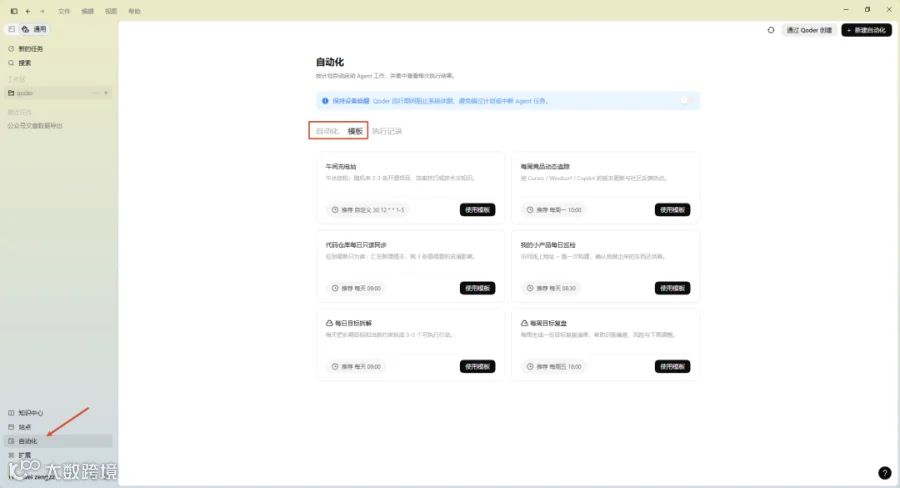Open the help question mark button
Image resolution: width=900 pixels, height=488 pixels.
coord(885,472)
